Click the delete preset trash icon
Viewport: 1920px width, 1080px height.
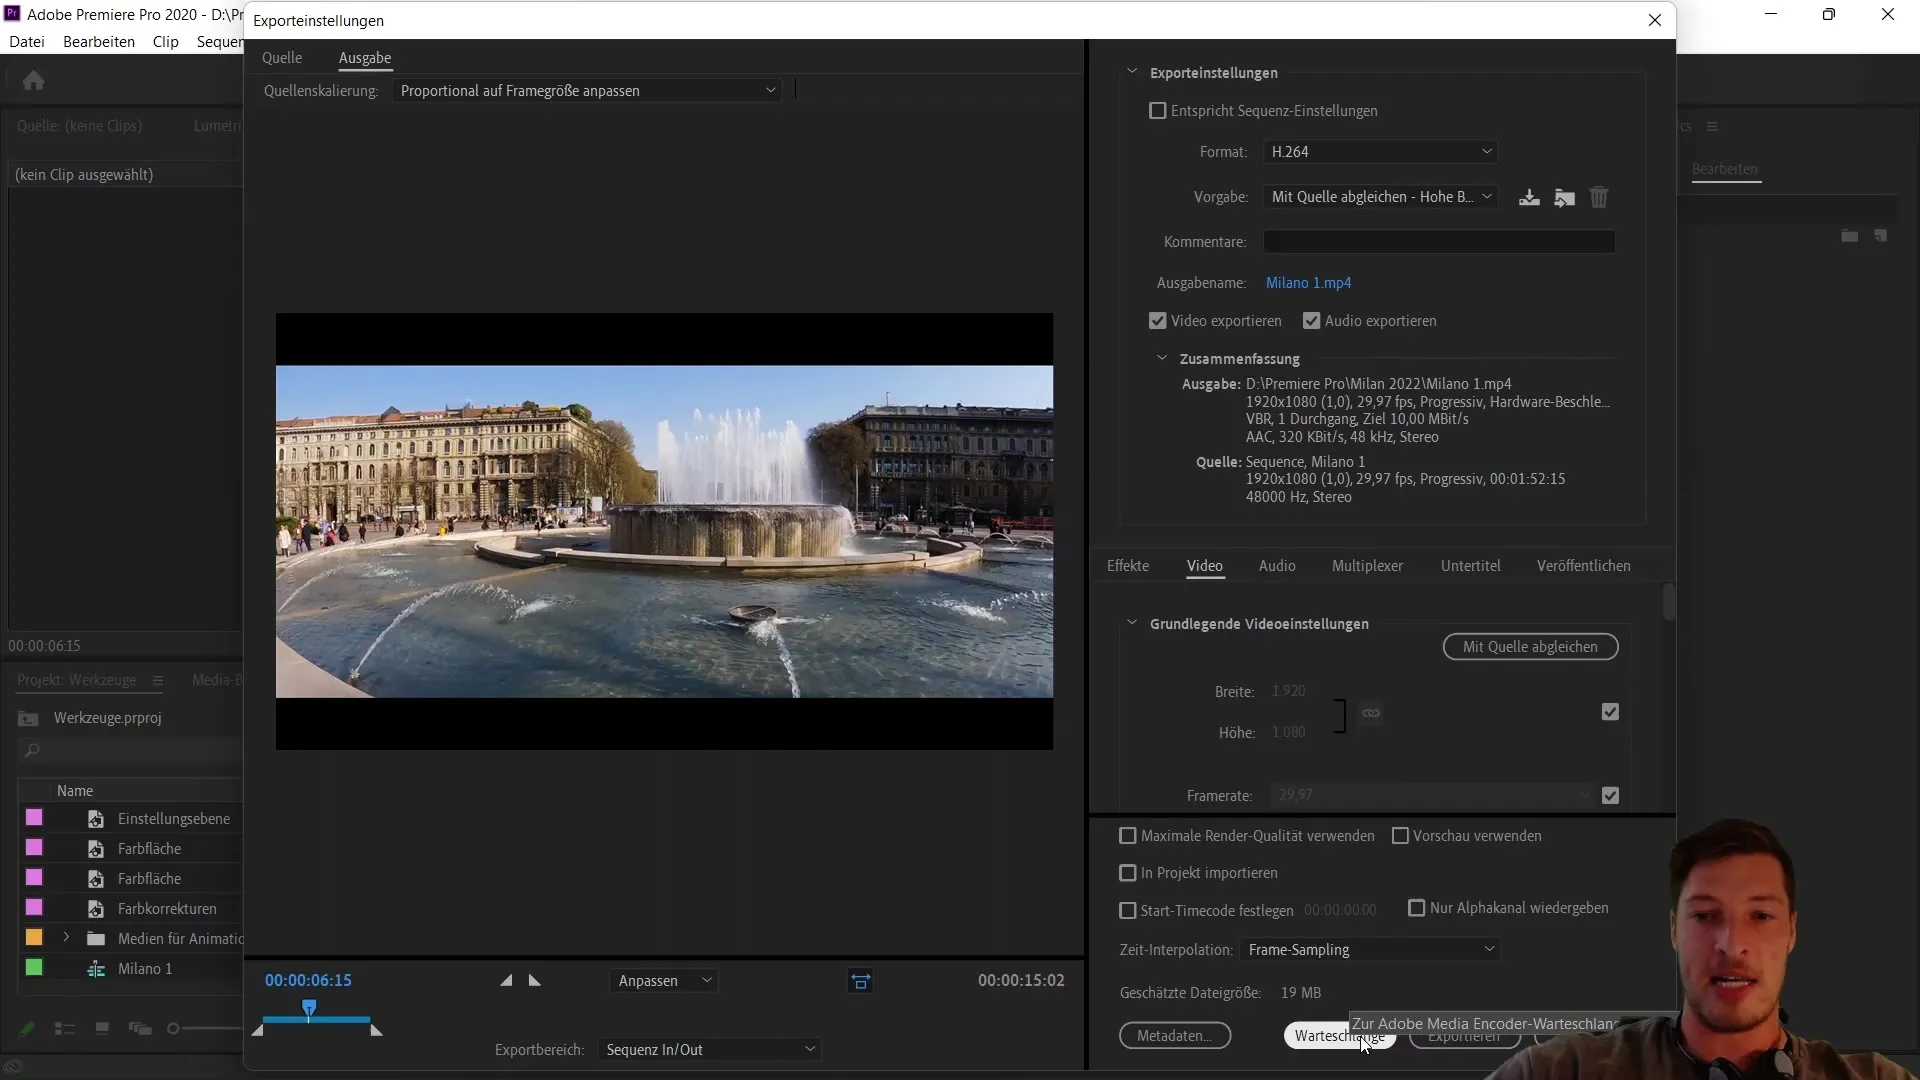1599,197
